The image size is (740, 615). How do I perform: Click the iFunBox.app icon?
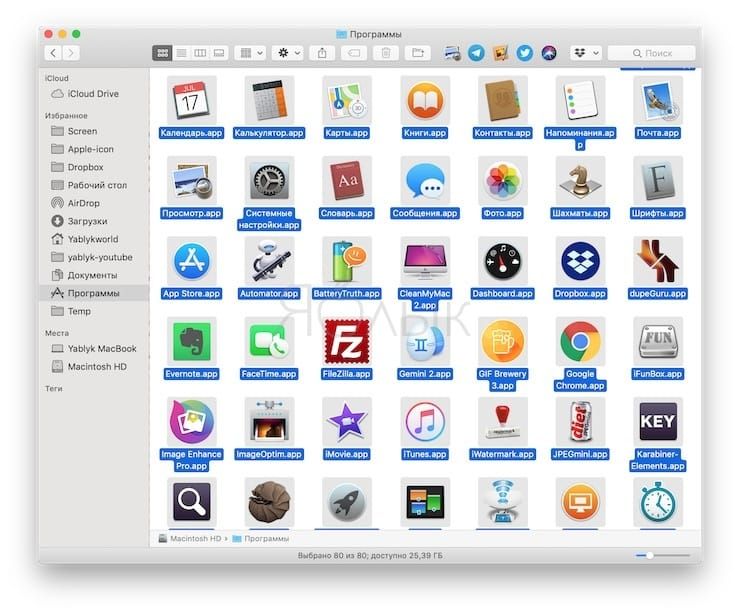click(x=658, y=341)
